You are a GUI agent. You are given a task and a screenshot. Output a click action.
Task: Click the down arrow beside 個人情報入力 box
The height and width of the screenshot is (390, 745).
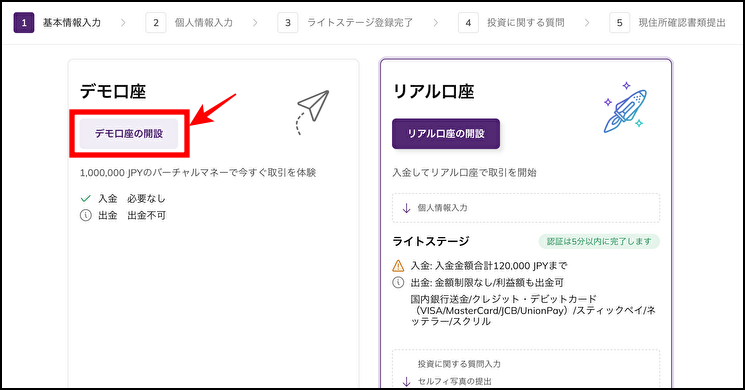click(x=406, y=208)
